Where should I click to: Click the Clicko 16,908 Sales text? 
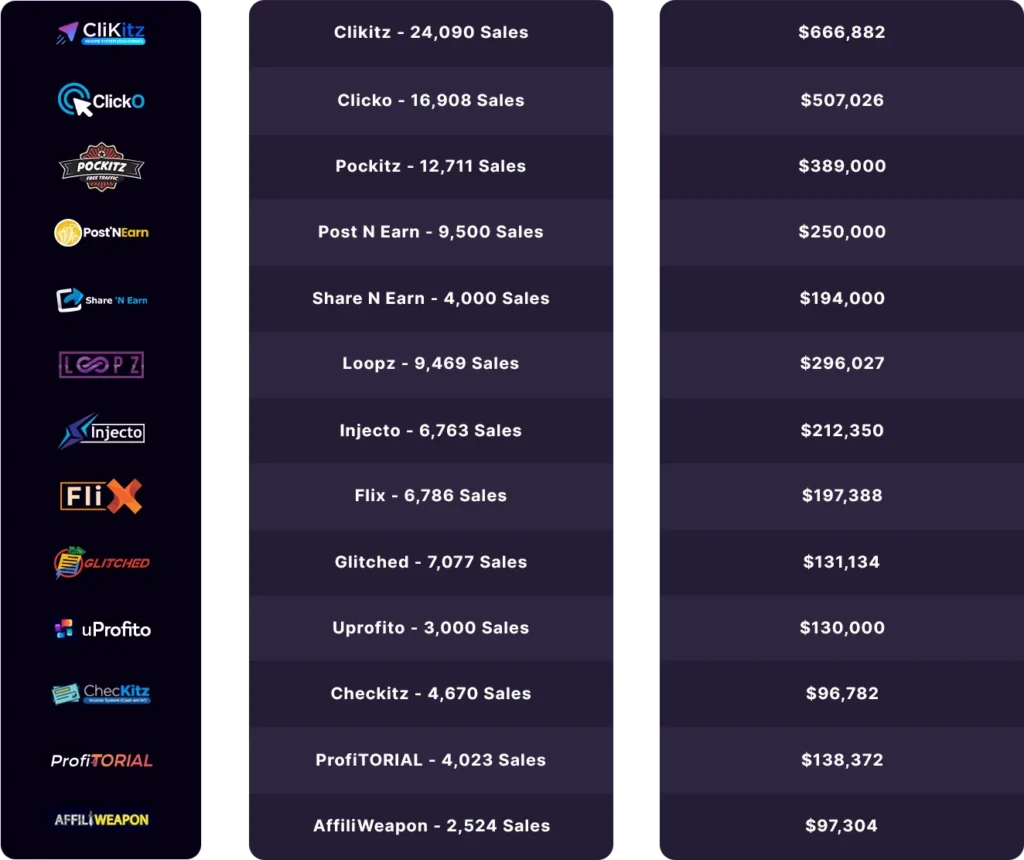pos(431,100)
